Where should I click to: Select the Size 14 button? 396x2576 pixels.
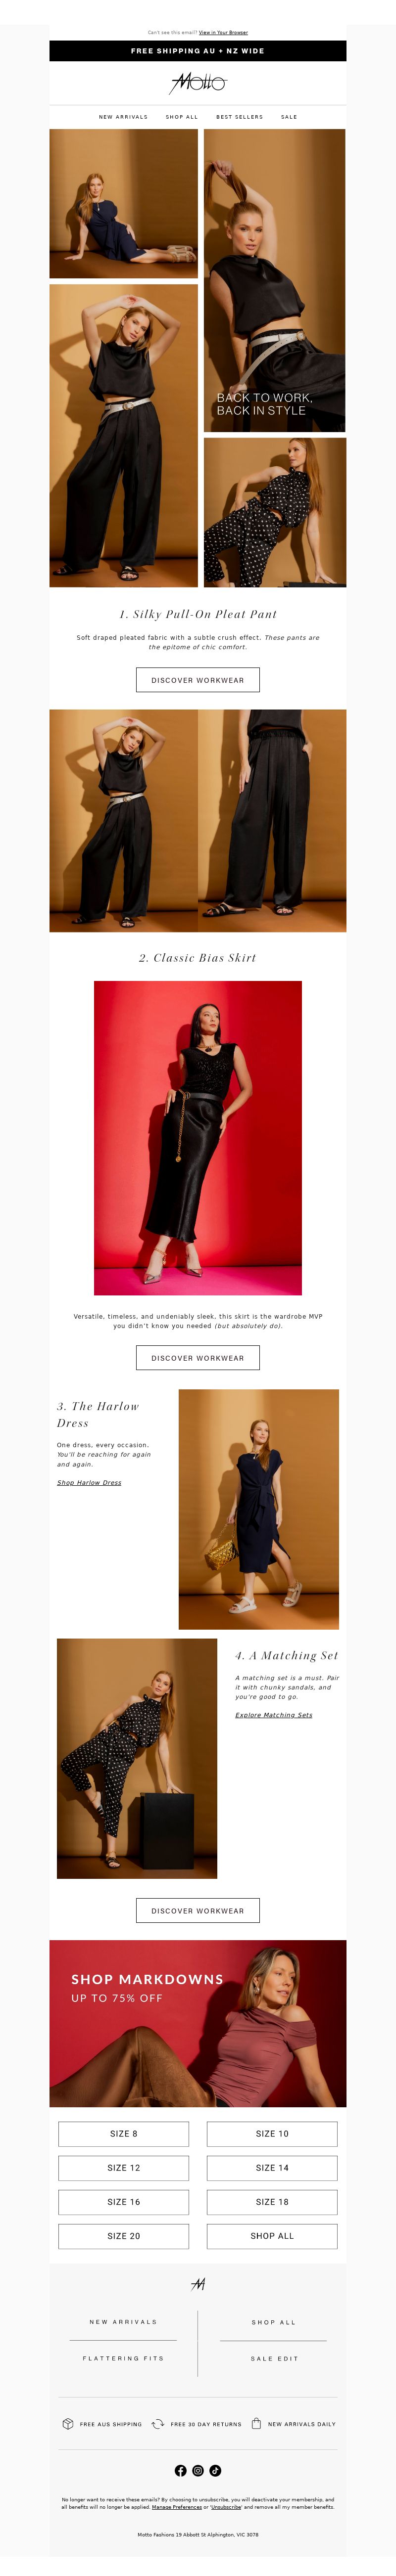point(272,2167)
